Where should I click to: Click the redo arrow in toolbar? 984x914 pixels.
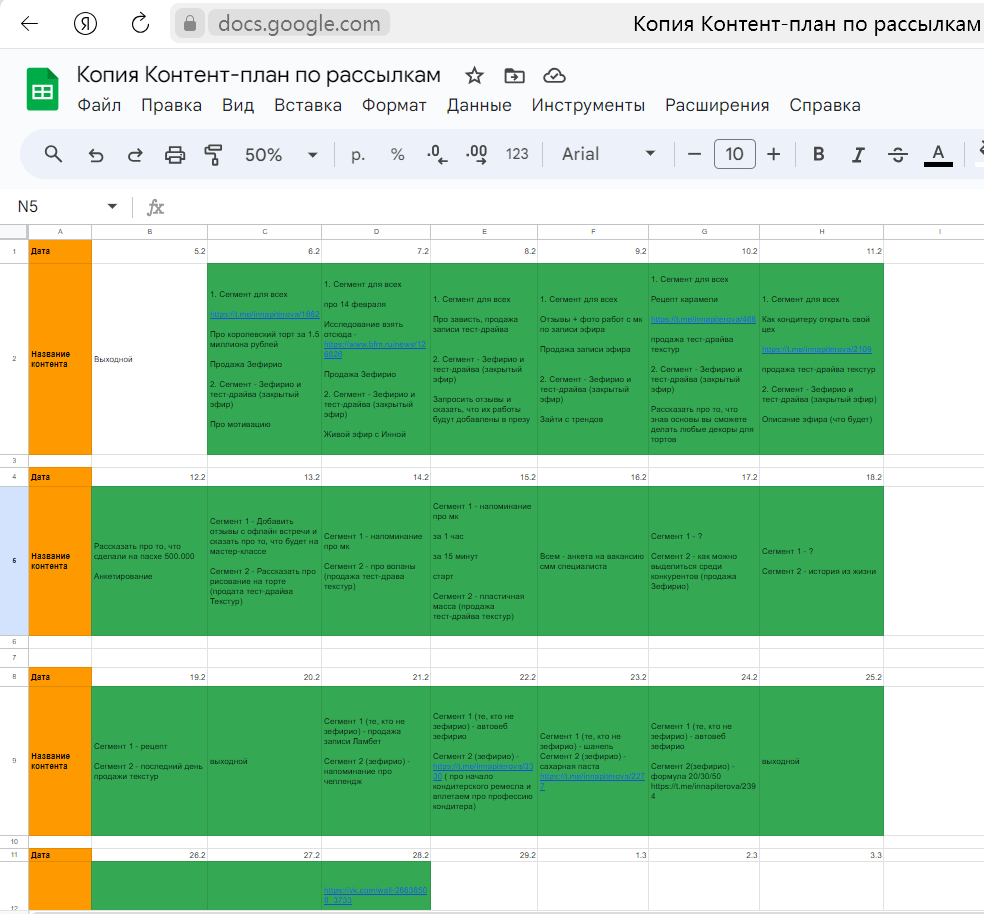tap(135, 154)
